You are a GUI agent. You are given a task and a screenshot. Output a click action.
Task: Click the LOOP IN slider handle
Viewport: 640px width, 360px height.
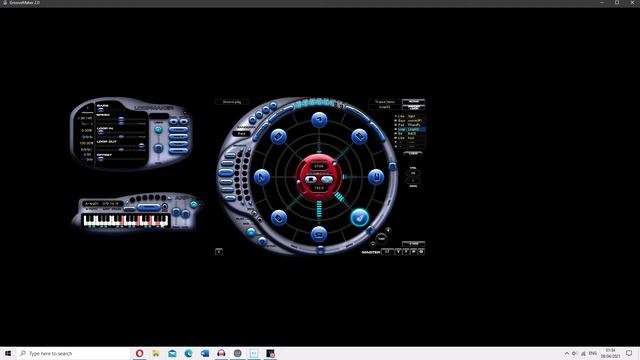coord(100,132)
